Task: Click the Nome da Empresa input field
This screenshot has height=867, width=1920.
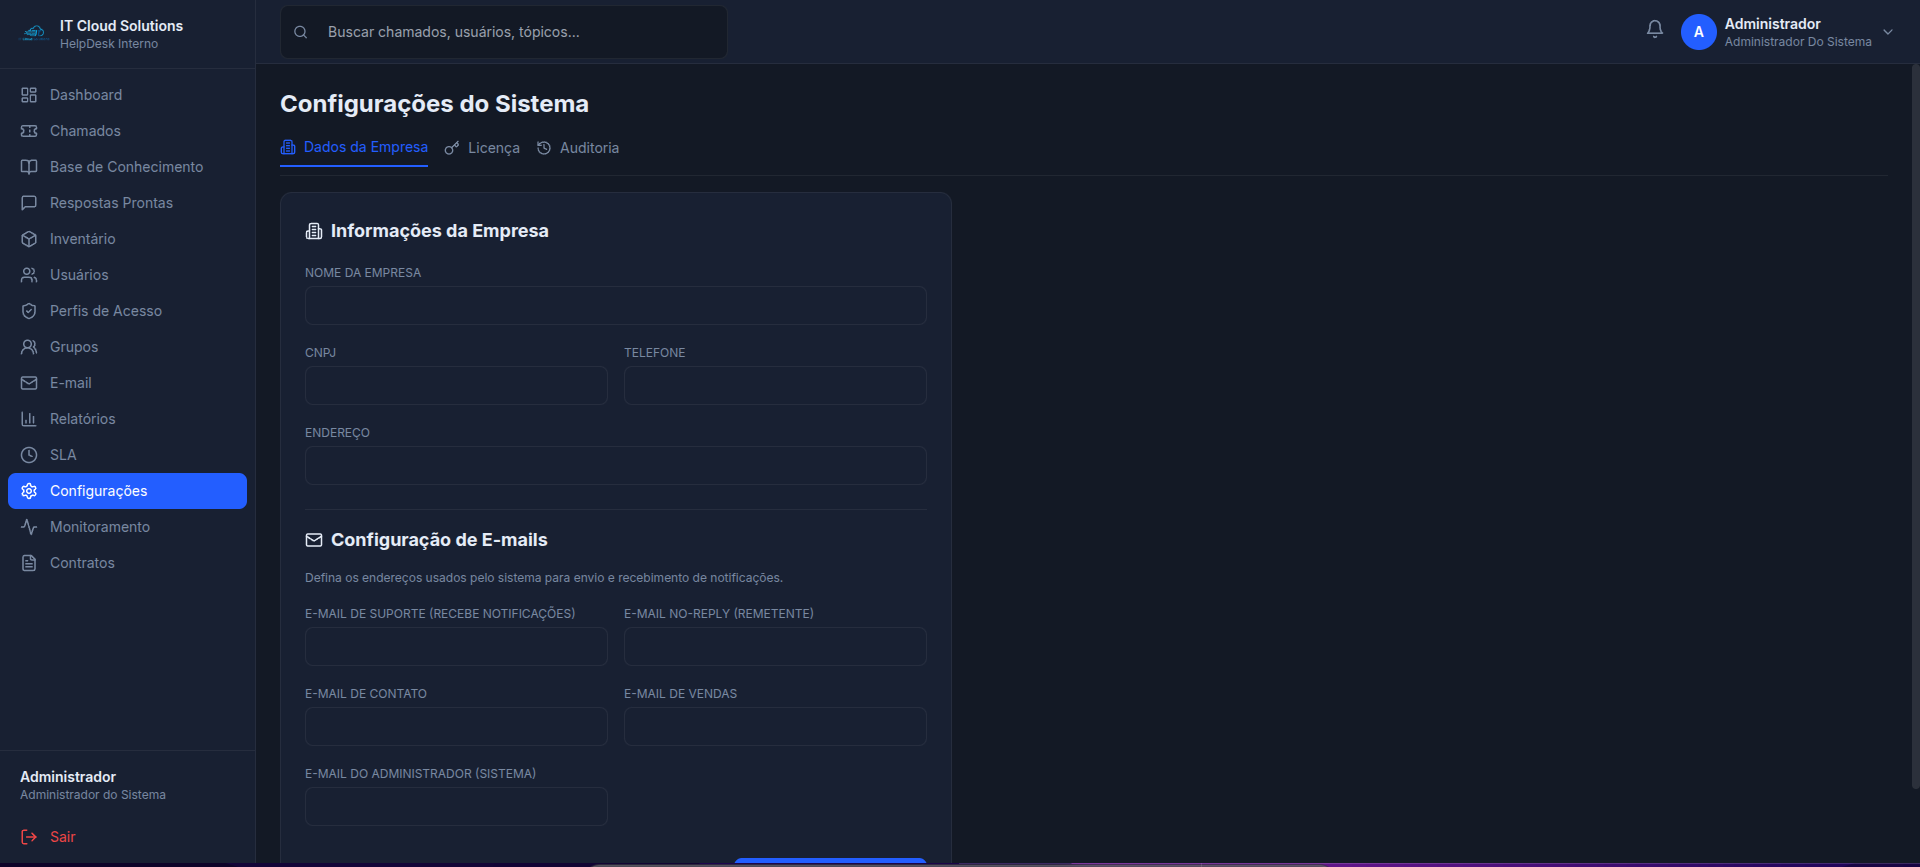Action: tap(616, 306)
